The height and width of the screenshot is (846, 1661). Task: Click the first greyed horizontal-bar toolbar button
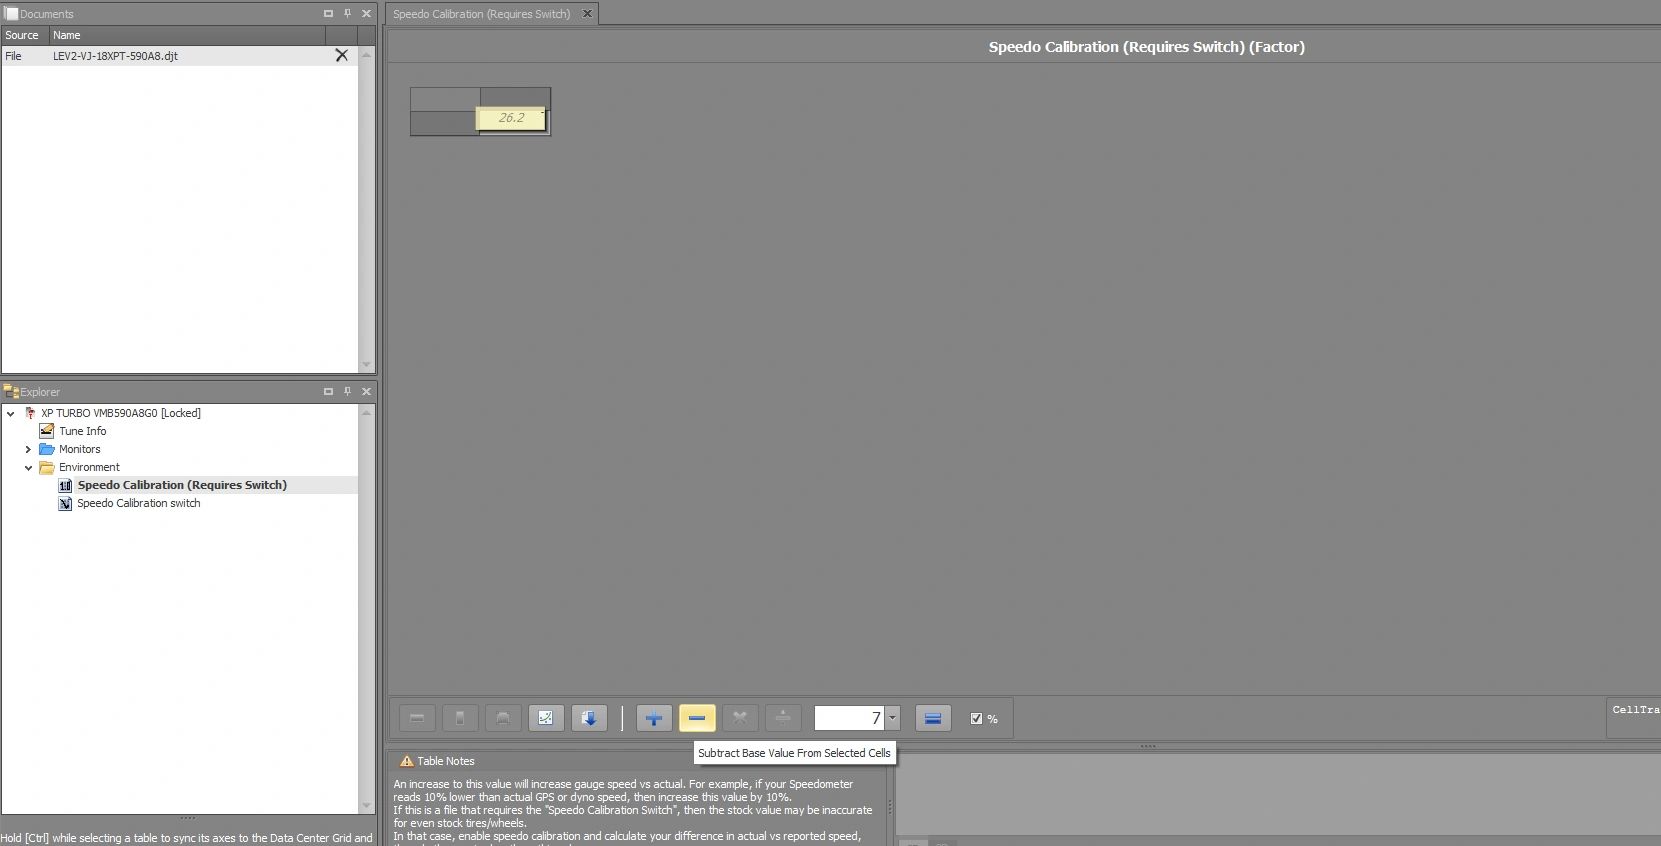(417, 718)
